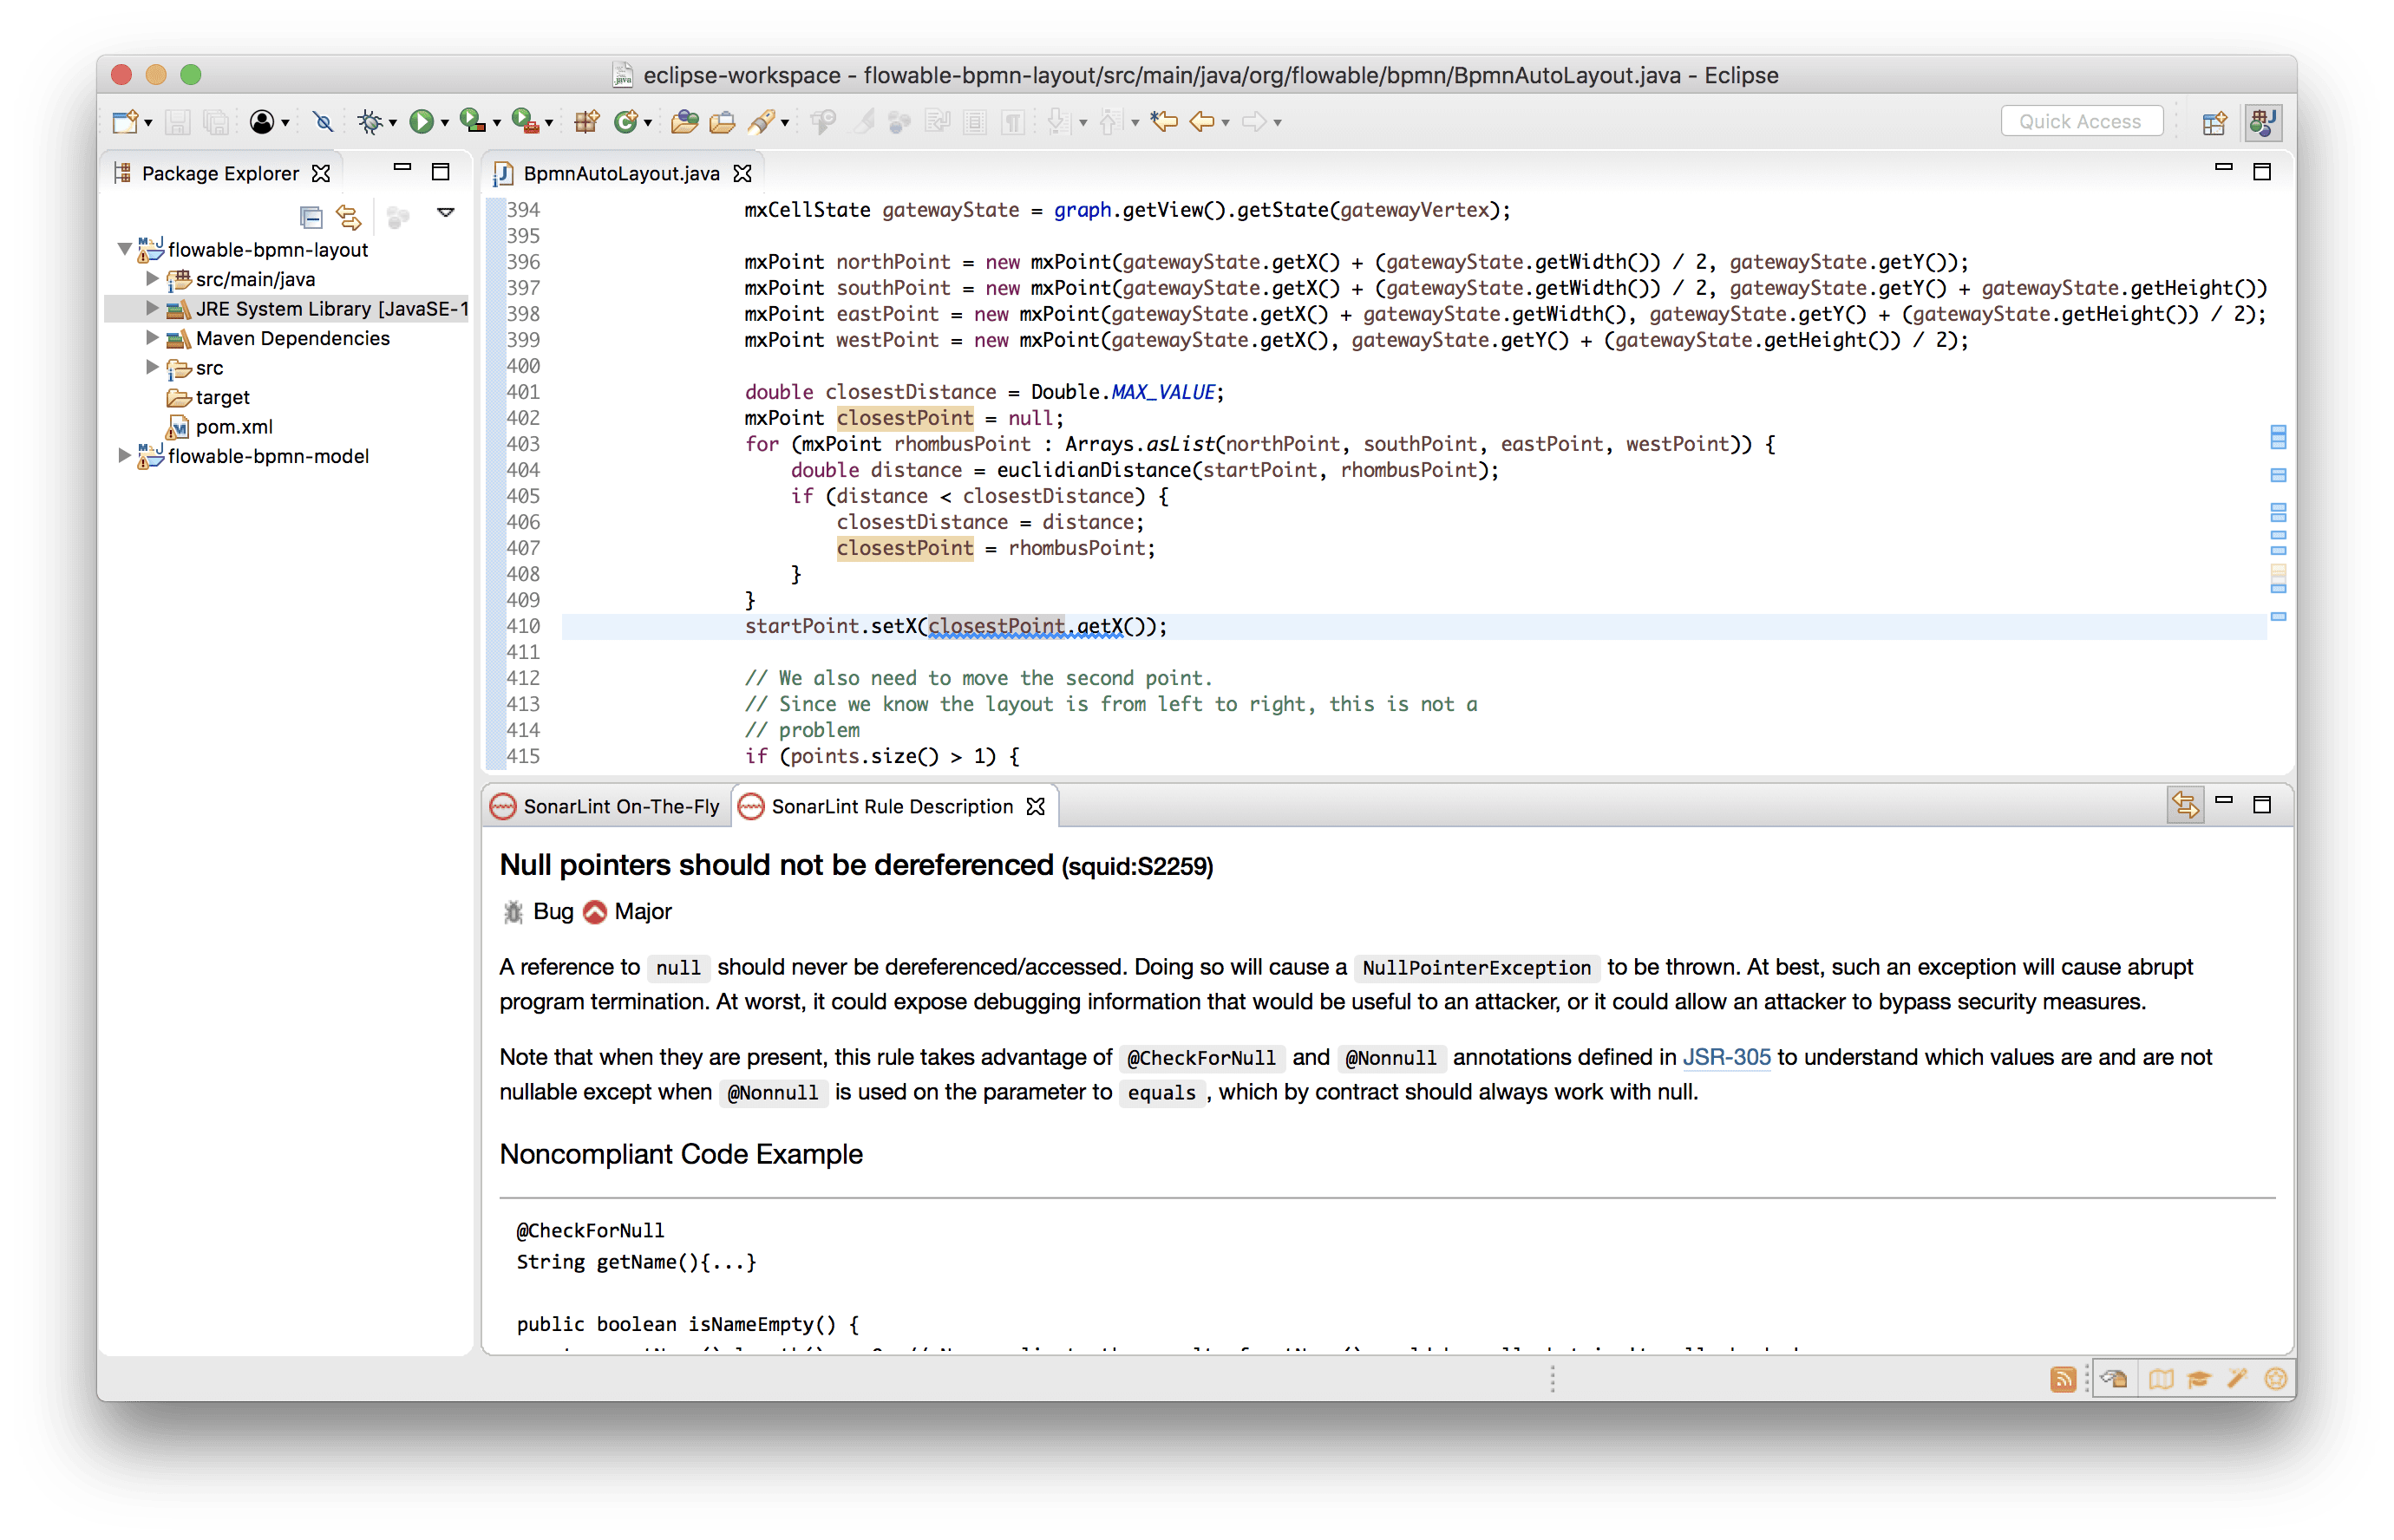The width and height of the screenshot is (2394, 1540).
Task: Expand the src/main/java folder
Action: tap(152, 279)
